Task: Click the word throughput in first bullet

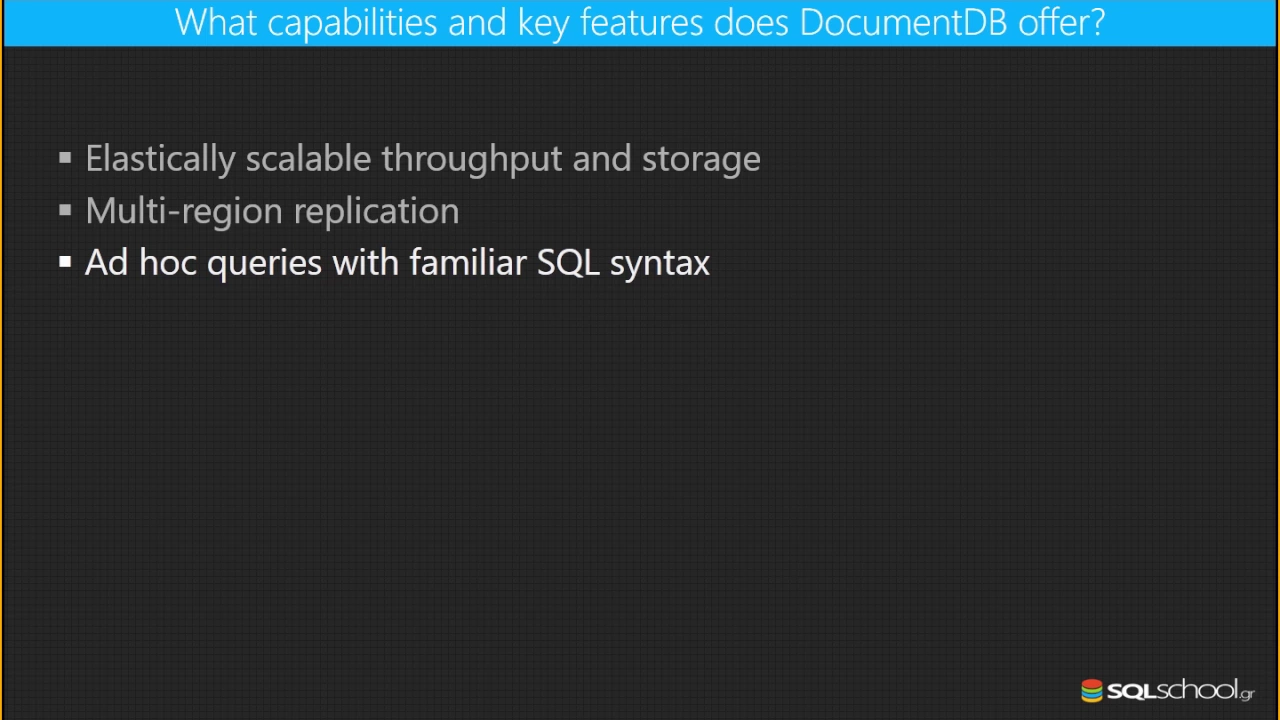Action: point(472,159)
